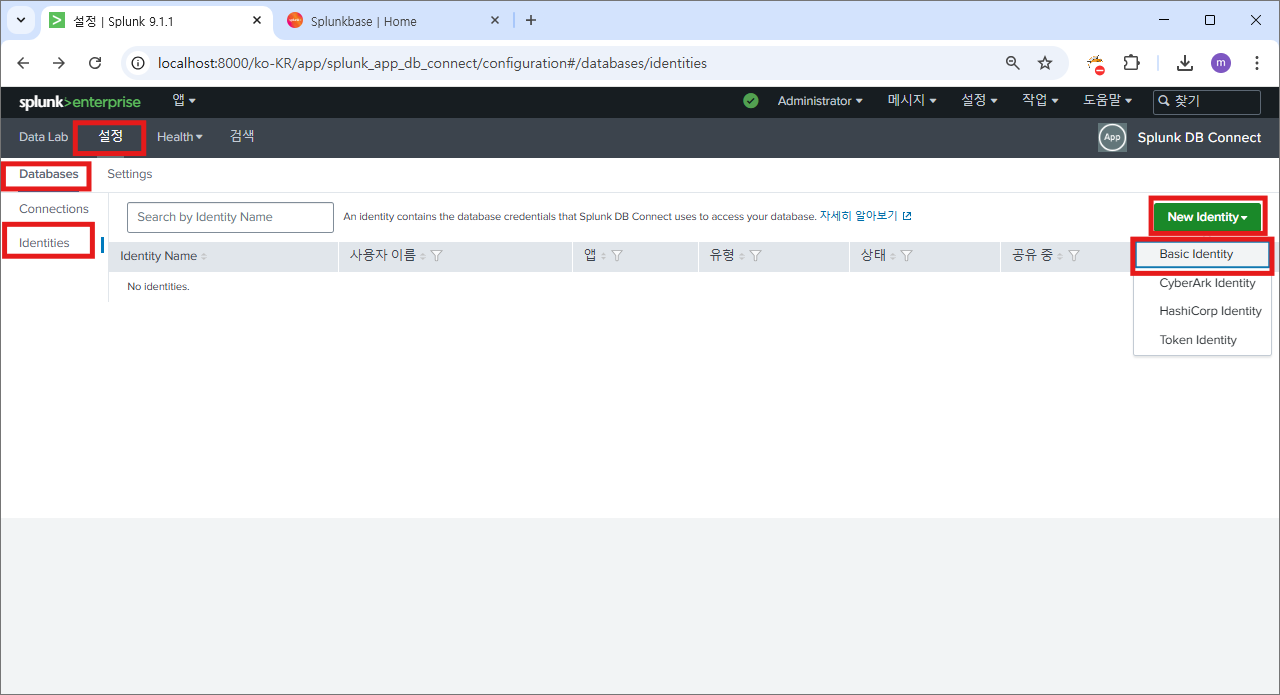Choose Basic Identity from menu
Screen dimensions: 1280x695
pyautogui.click(x=1202, y=254)
